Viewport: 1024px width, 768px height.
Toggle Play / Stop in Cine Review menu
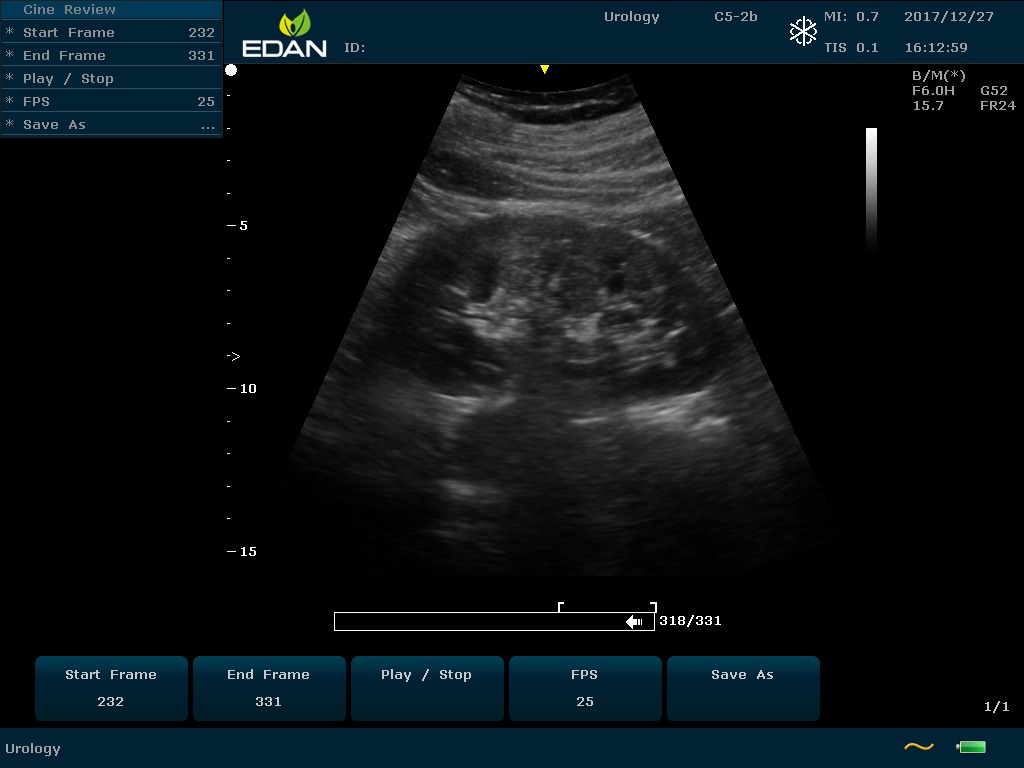pyautogui.click(x=110, y=78)
